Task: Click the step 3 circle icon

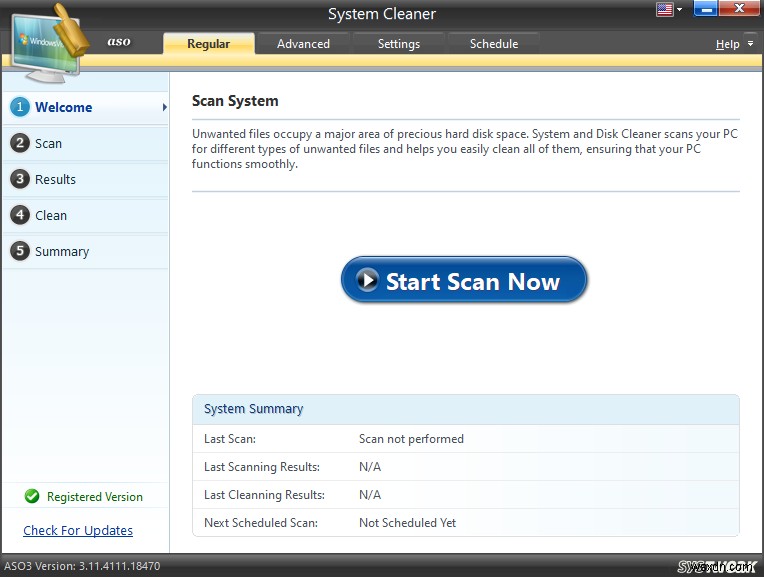Action: (x=19, y=179)
